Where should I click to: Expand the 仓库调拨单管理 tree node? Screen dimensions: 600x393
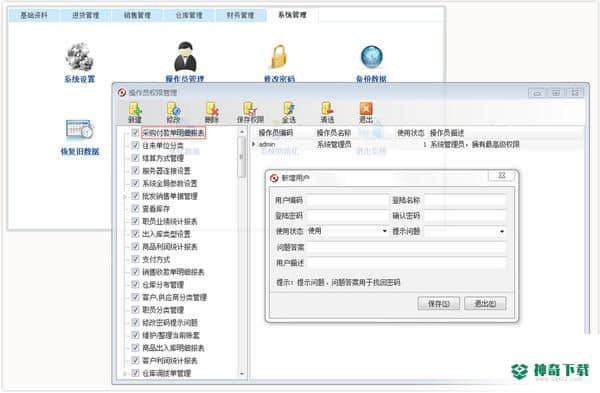[125, 373]
